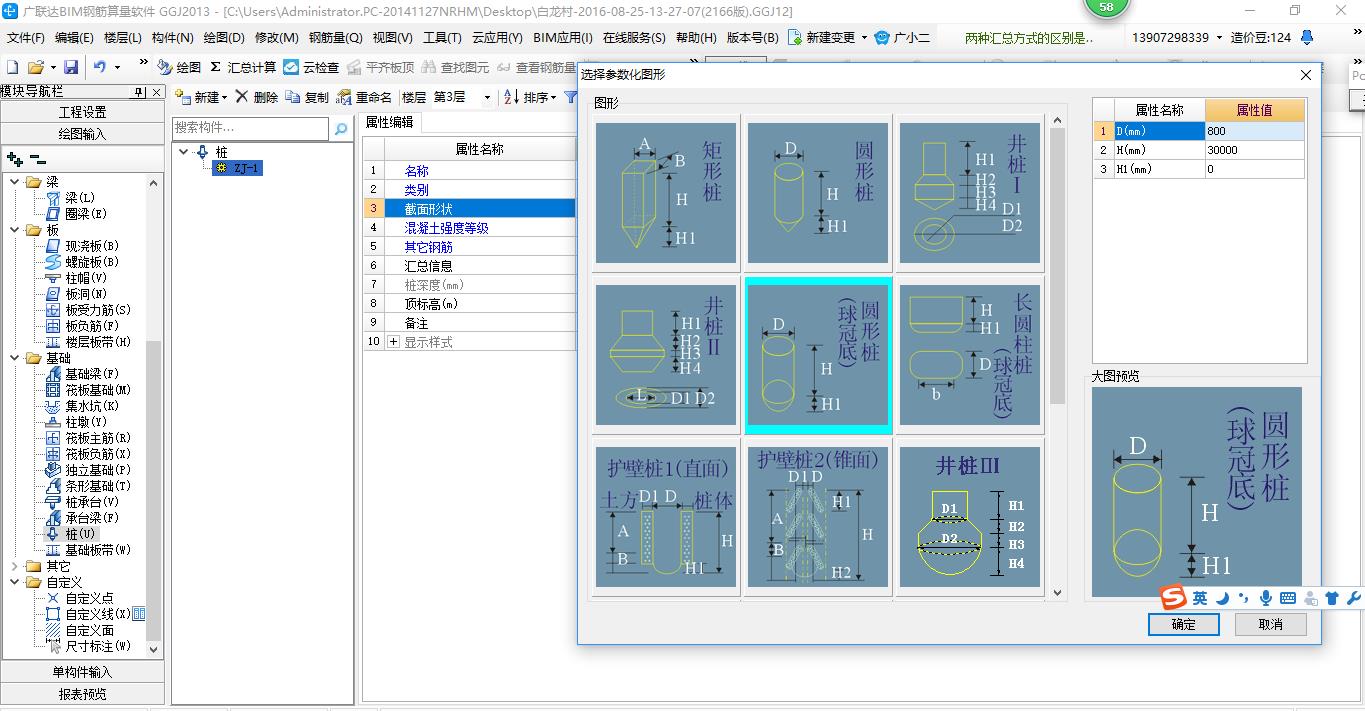
Task: Click the 复制 copy icon
Action: coord(292,97)
